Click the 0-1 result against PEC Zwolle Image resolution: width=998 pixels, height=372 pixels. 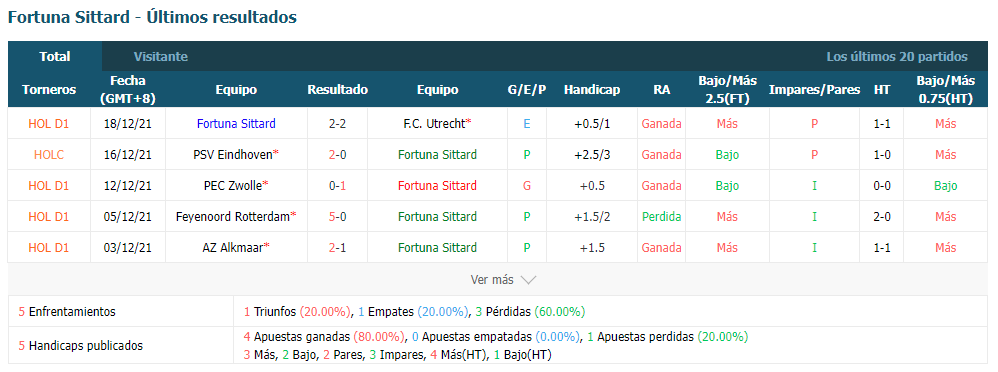pyautogui.click(x=337, y=185)
